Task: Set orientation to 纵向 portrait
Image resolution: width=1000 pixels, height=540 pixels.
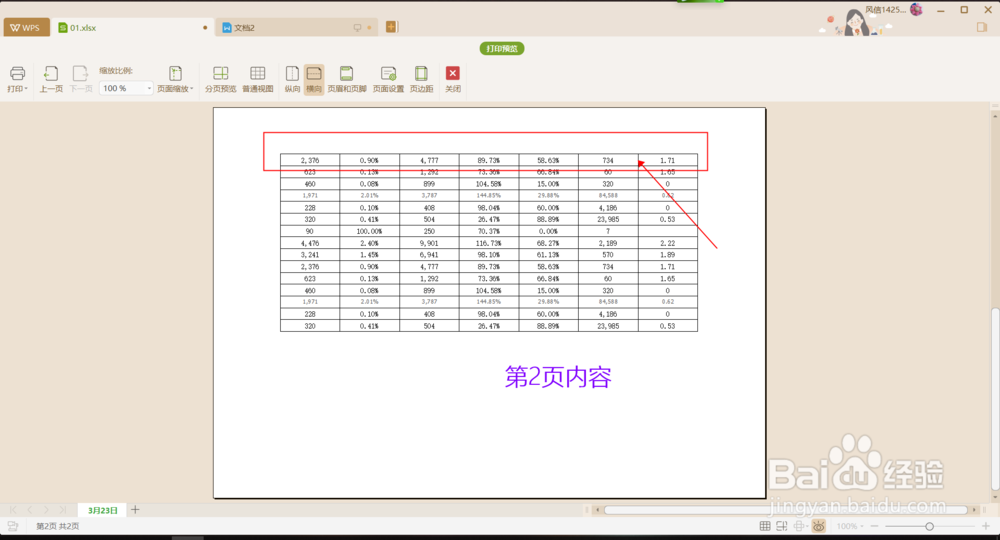Action: (x=292, y=79)
